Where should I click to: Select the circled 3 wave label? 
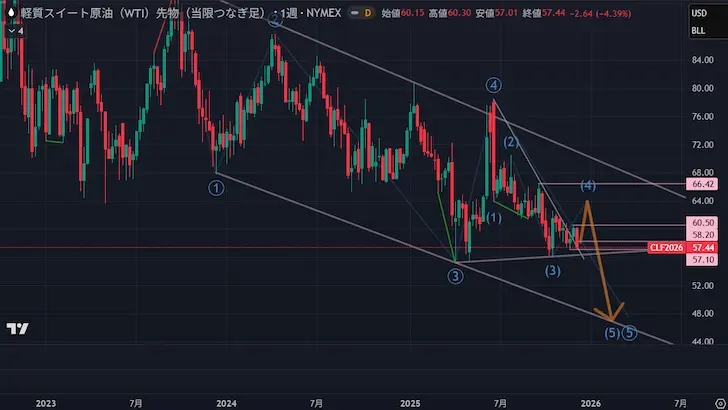click(x=455, y=277)
